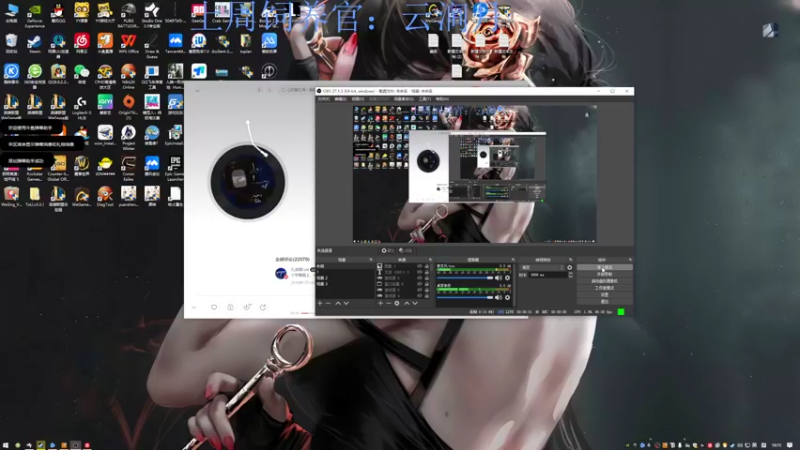Open the Origin desktop shortcut
The width and height of the screenshot is (800, 450).
tap(129, 105)
